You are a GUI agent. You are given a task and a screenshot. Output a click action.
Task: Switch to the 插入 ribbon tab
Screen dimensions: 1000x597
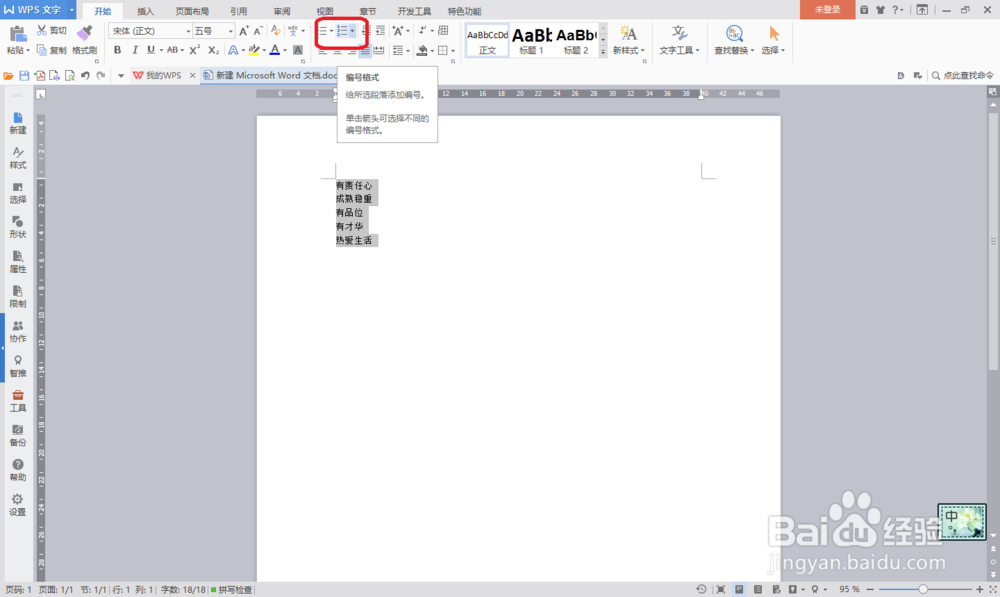tap(145, 11)
